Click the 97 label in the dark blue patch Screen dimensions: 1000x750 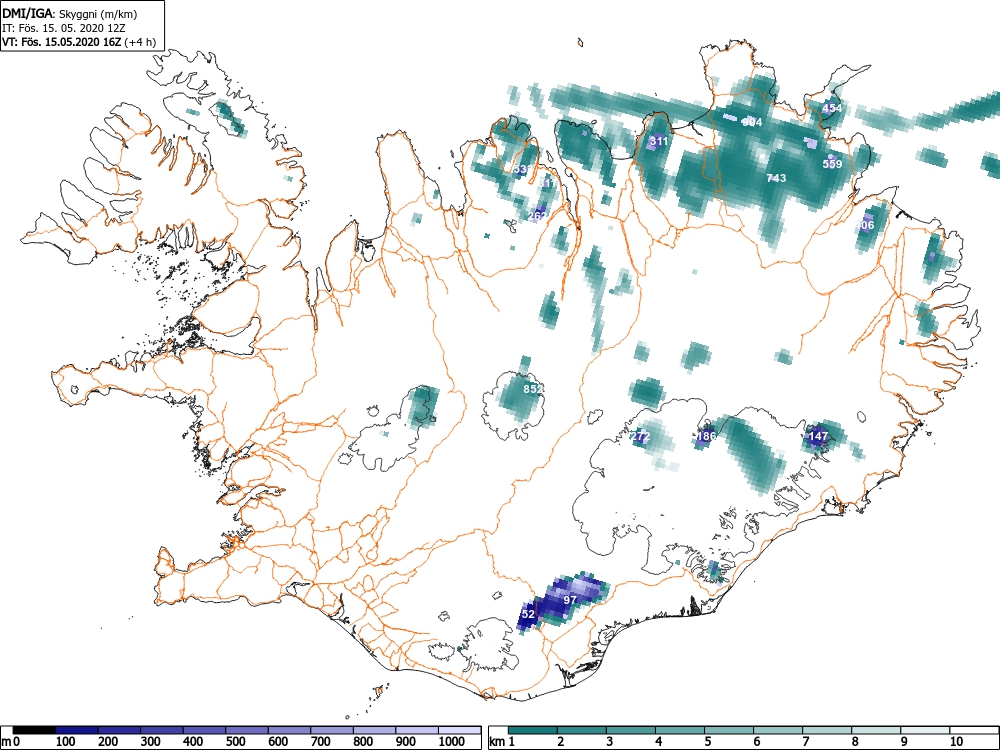(570, 600)
